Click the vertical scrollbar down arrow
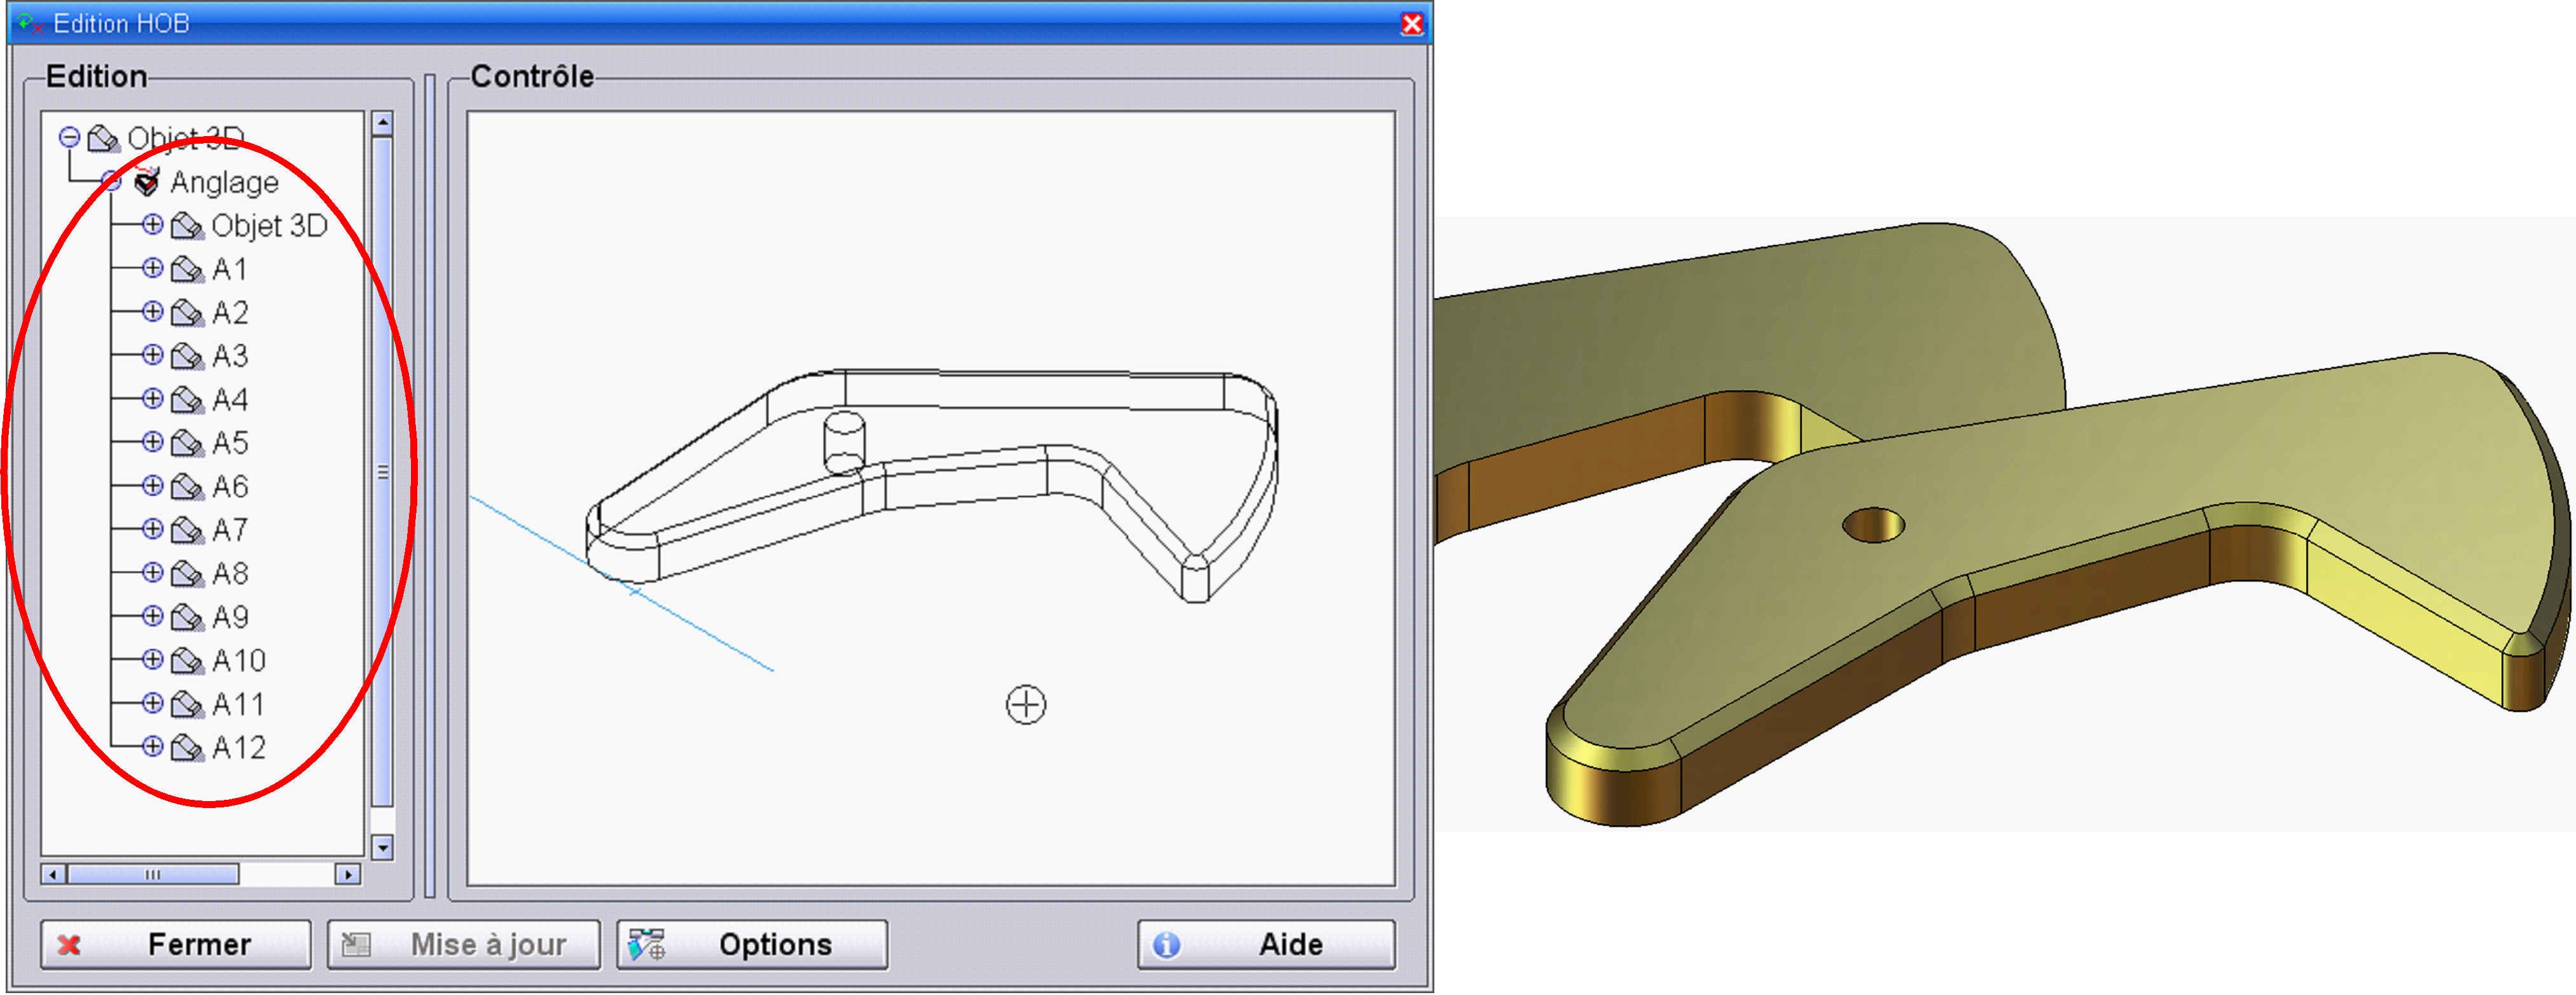Screen dimensions: 2576x995 pyautogui.click(x=382, y=848)
